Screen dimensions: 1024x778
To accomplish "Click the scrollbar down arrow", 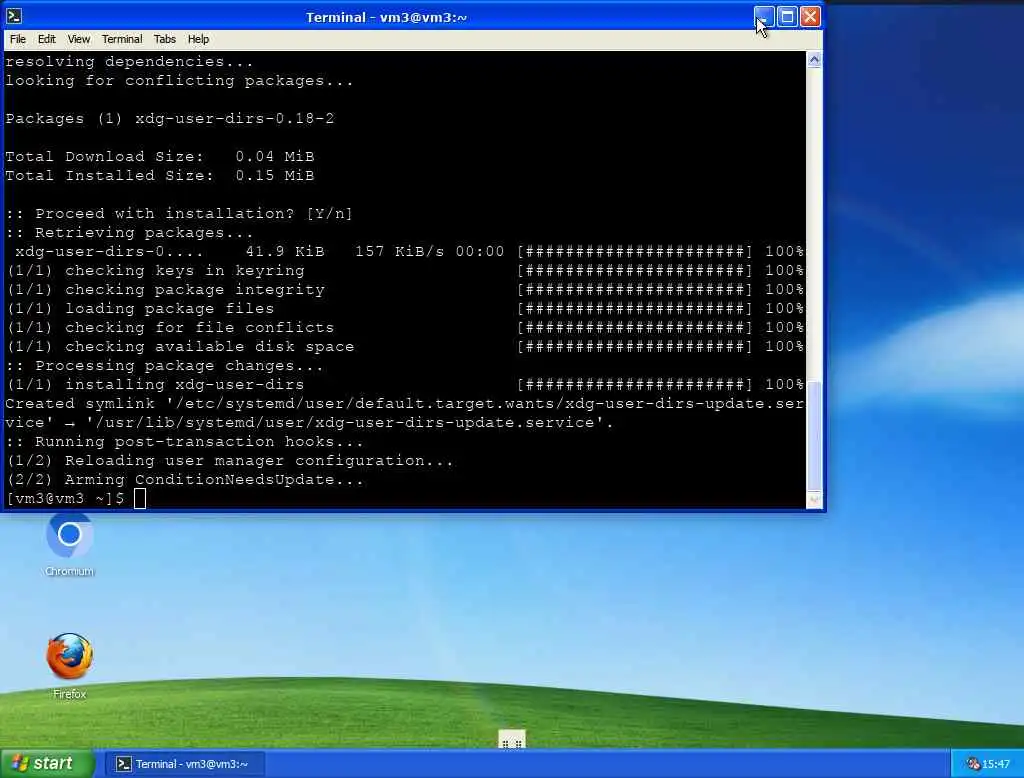I will click(x=814, y=500).
